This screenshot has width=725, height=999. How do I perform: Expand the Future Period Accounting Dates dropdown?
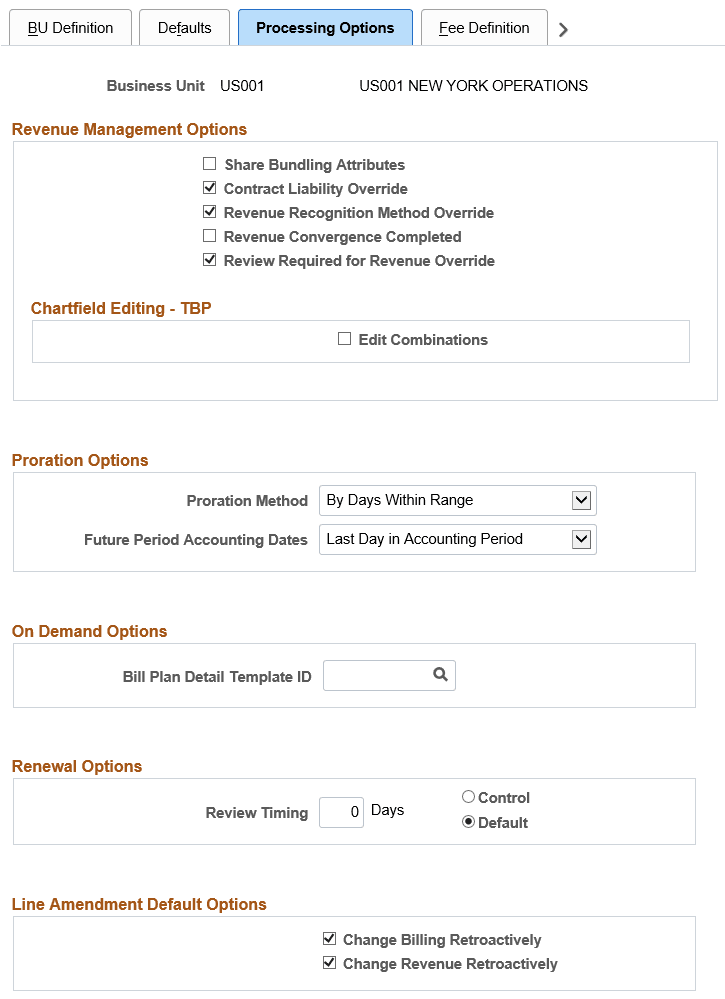tap(588, 539)
